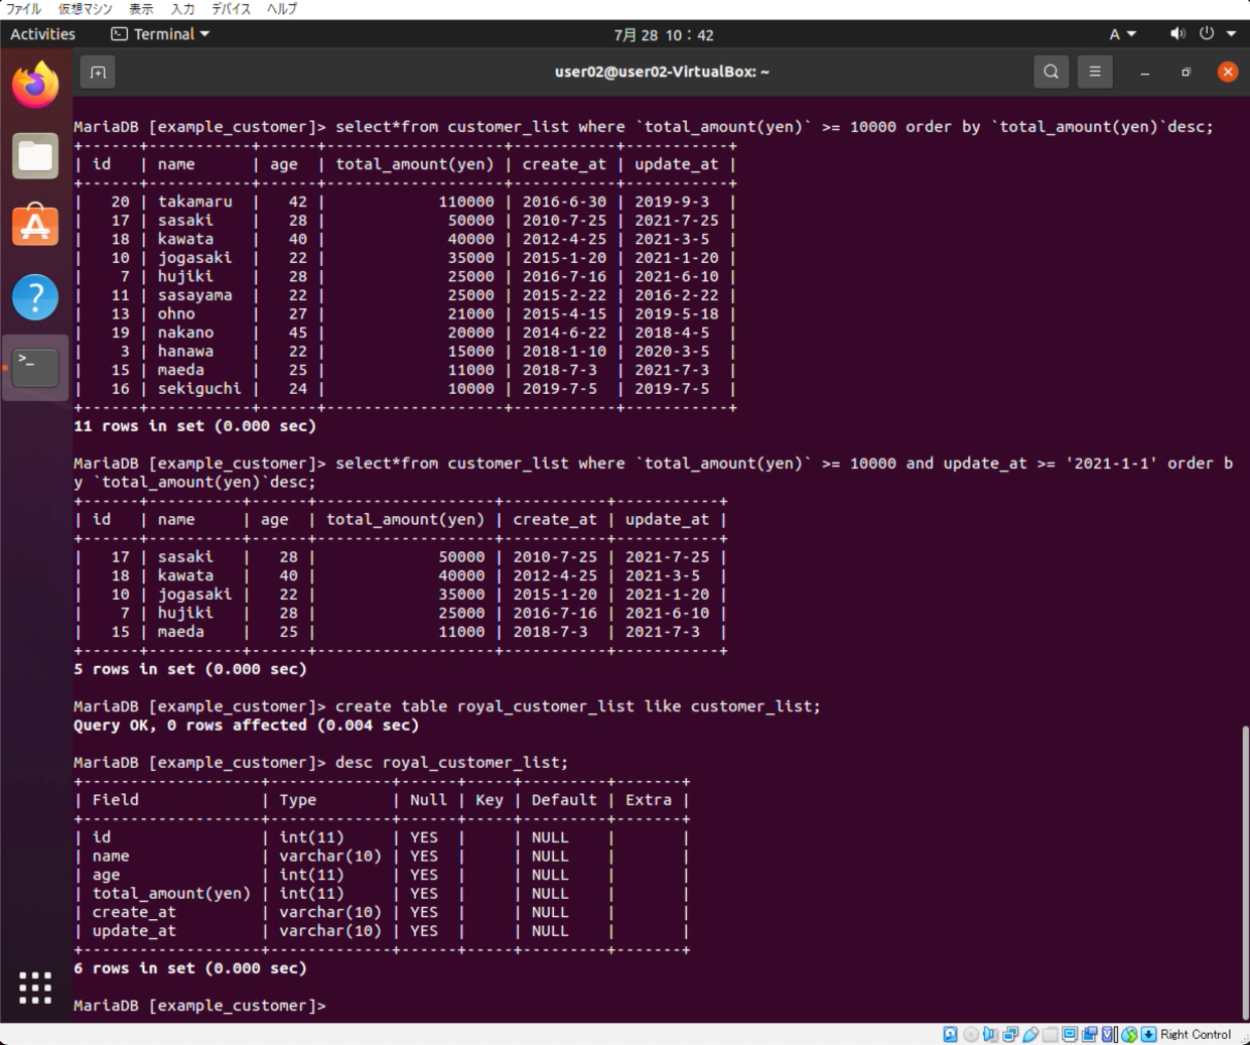Click the volume icon in top bar
1250x1045 pixels.
(x=1177, y=34)
